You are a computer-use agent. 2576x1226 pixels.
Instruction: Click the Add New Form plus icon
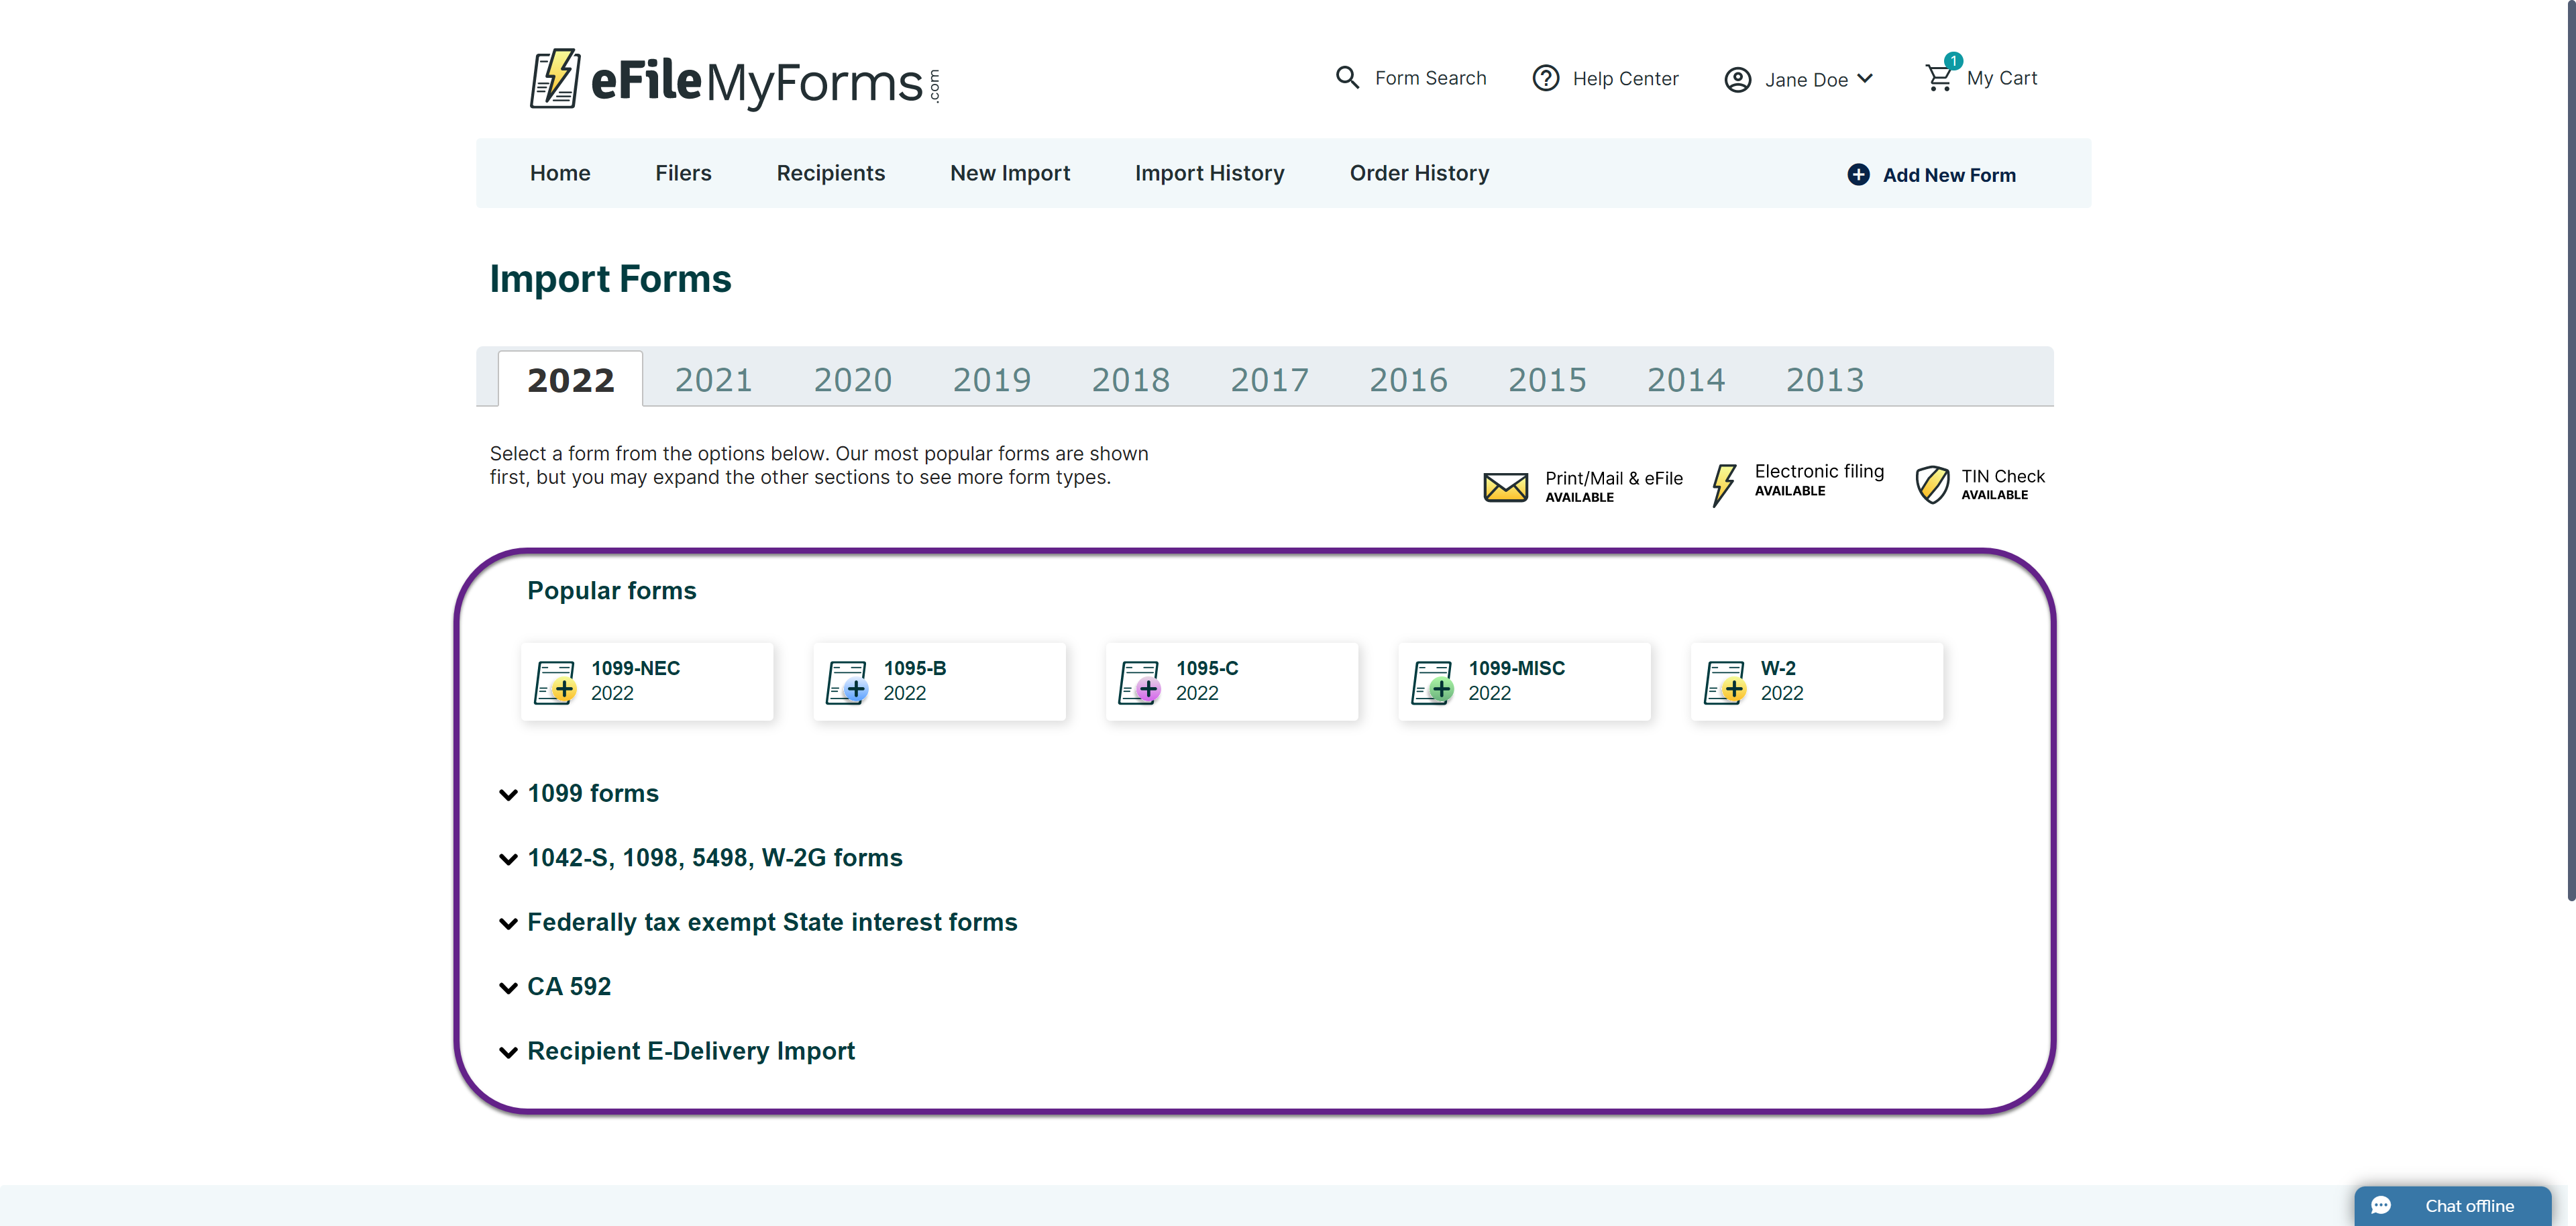(1857, 175)
